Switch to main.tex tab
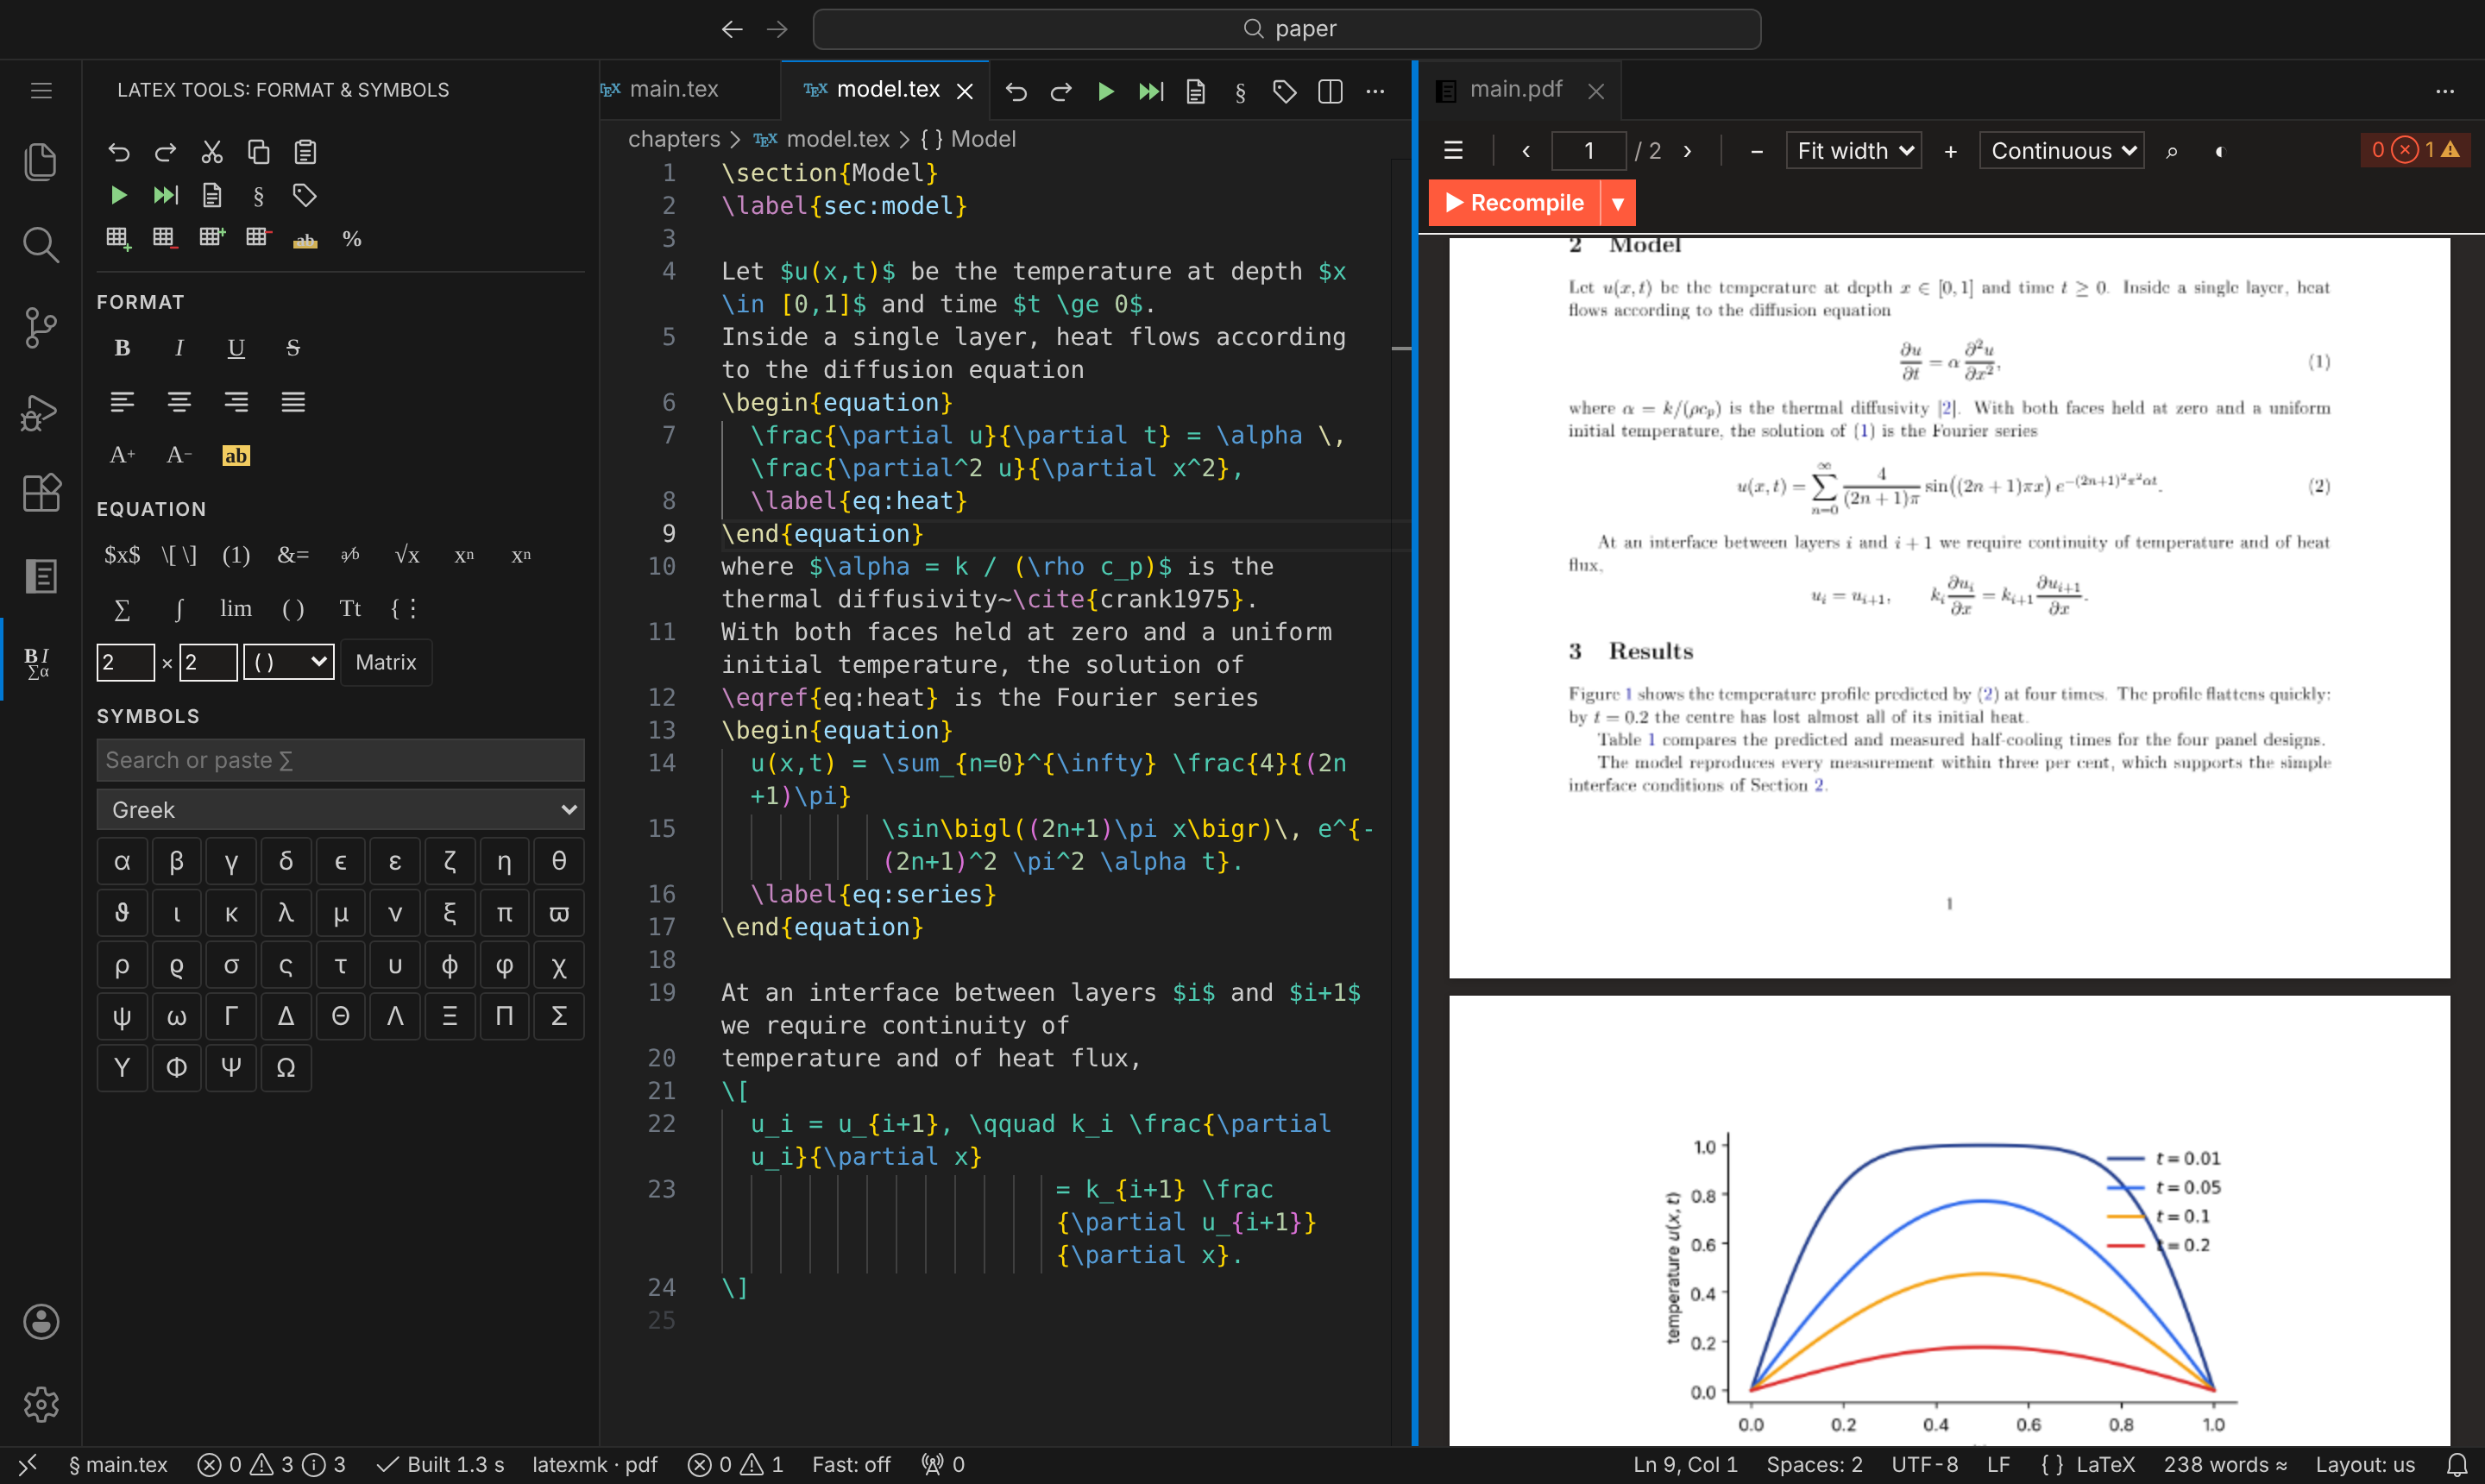2485x1484 pixels. tap(674, 89)
